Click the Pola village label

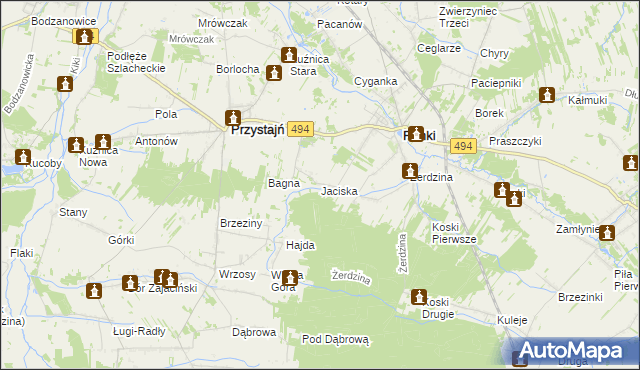coord(166,114)
